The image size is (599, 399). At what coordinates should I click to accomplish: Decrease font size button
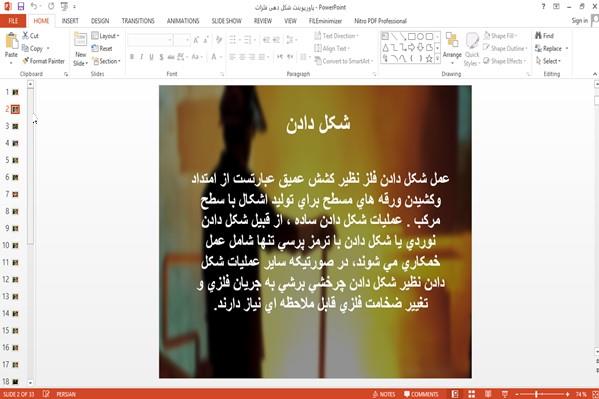pyautogui.click(x=206, y=40)
